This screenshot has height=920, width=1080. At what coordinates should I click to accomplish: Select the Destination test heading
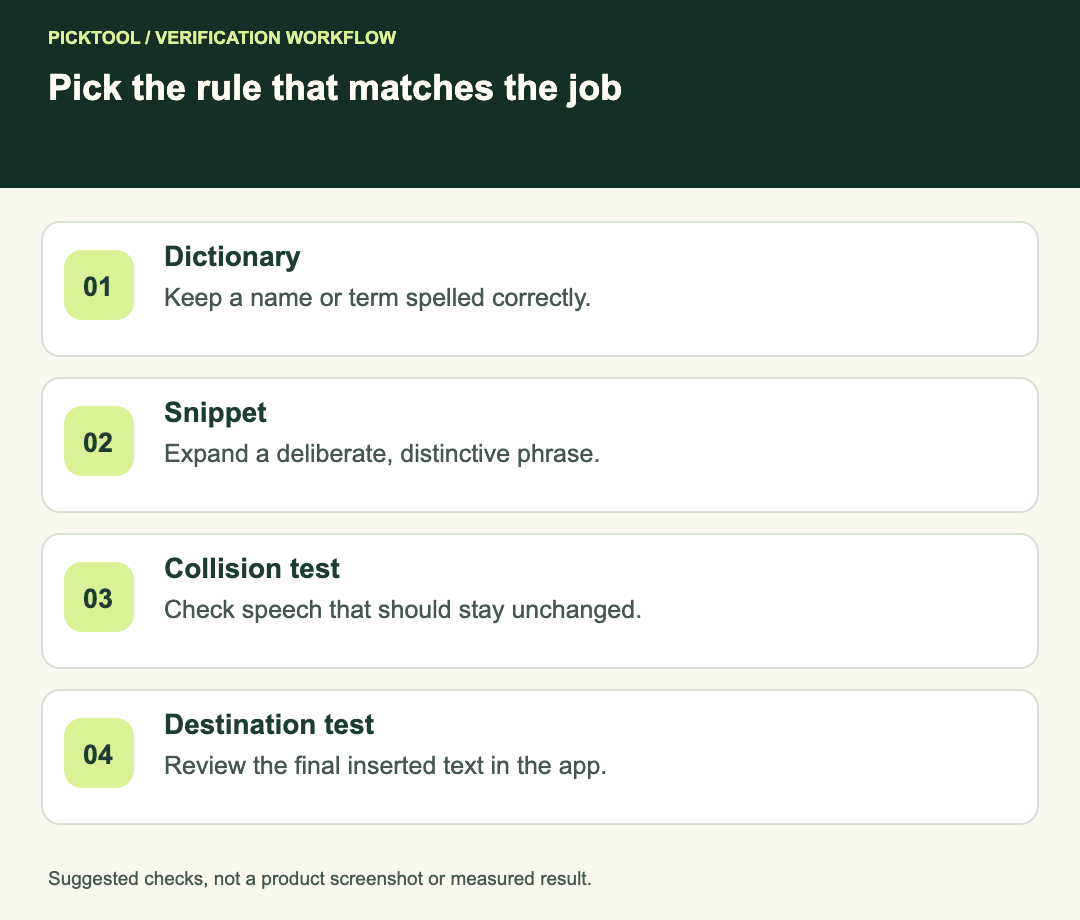pyautogui.click(x=269, y=724)
